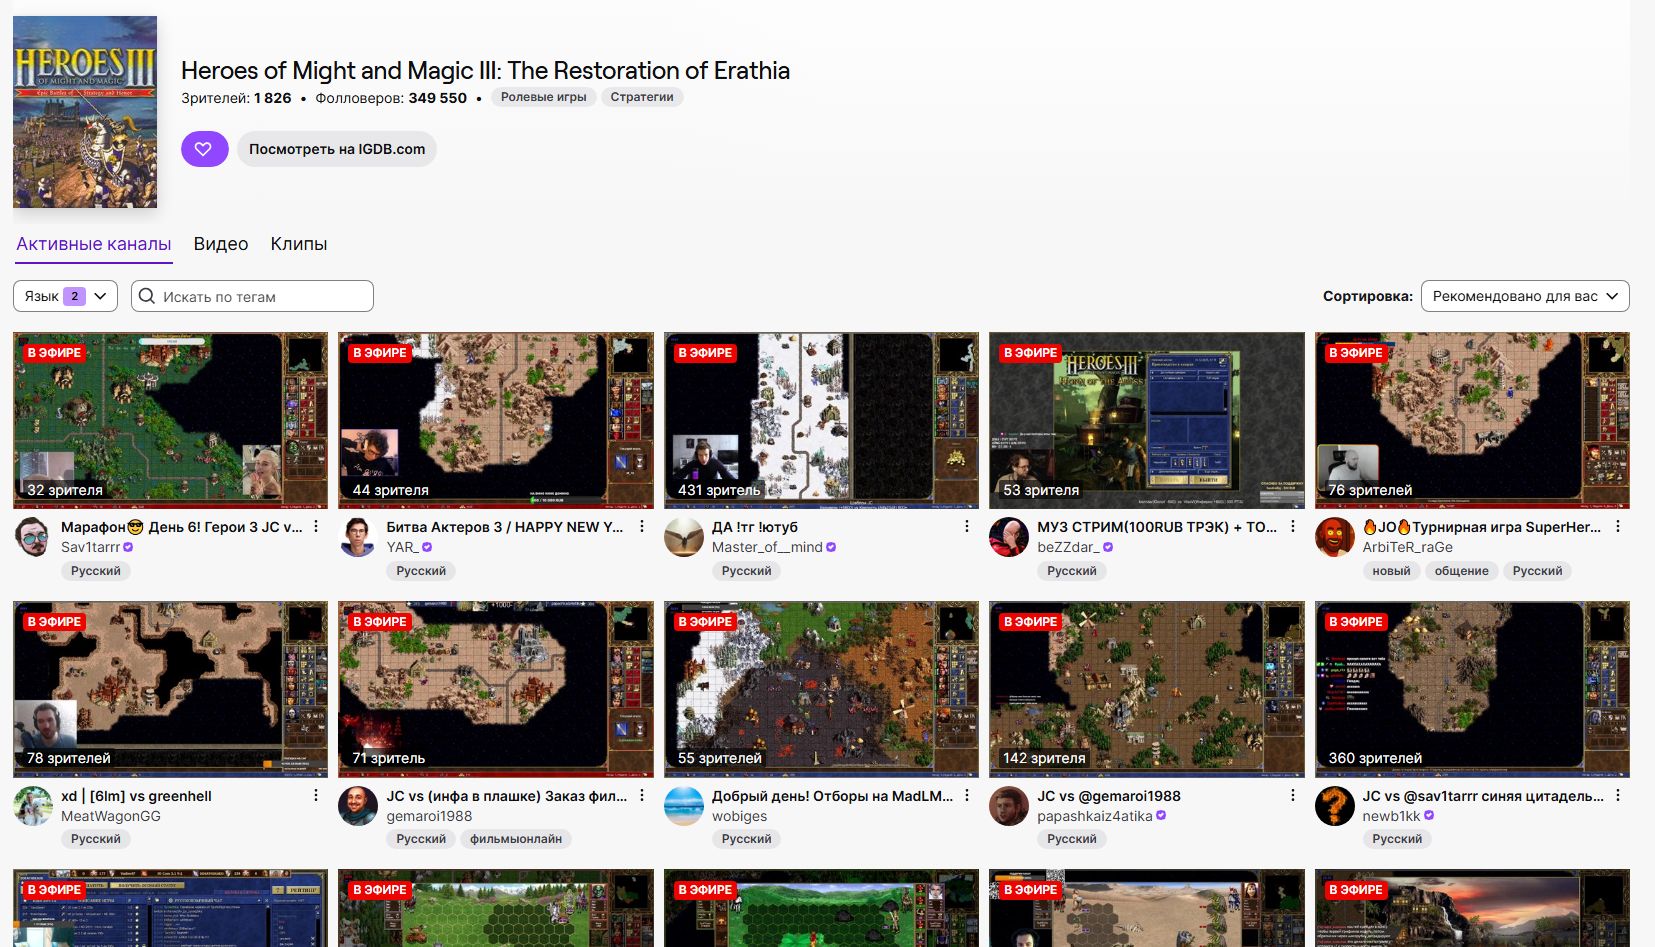Click channel name MeatWagonGG
This screenshot has height=947, width=1655.
111,816
